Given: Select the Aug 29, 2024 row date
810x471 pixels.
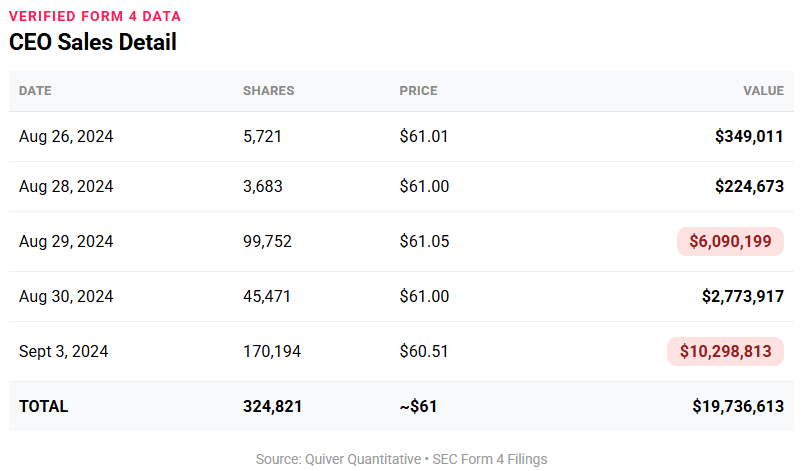Looking at the screenshot, I should [66, 242].
